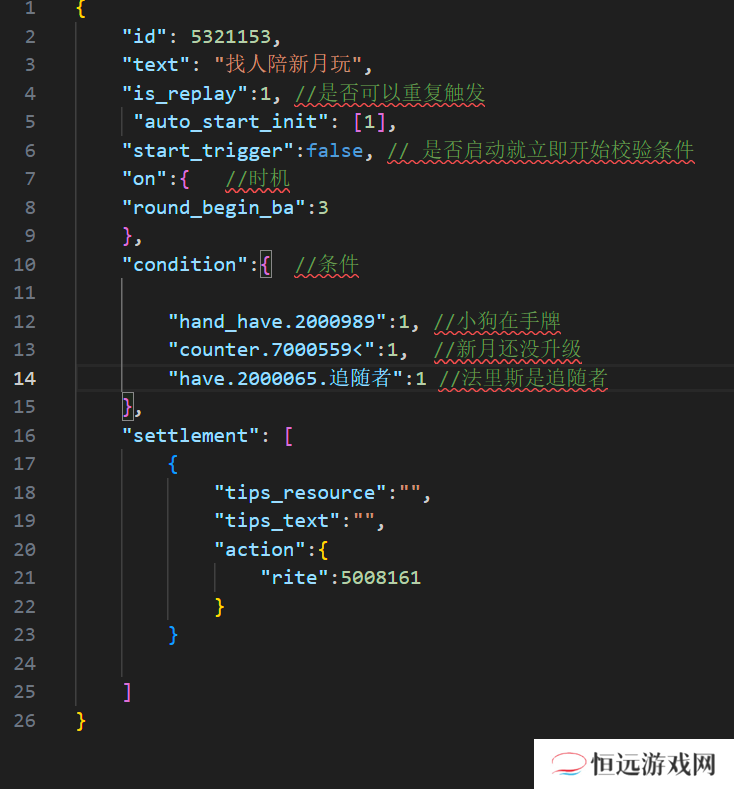The image size is (734, 789).
Task: Click the "tips_resource" key
Action: [x=300, y=493]
